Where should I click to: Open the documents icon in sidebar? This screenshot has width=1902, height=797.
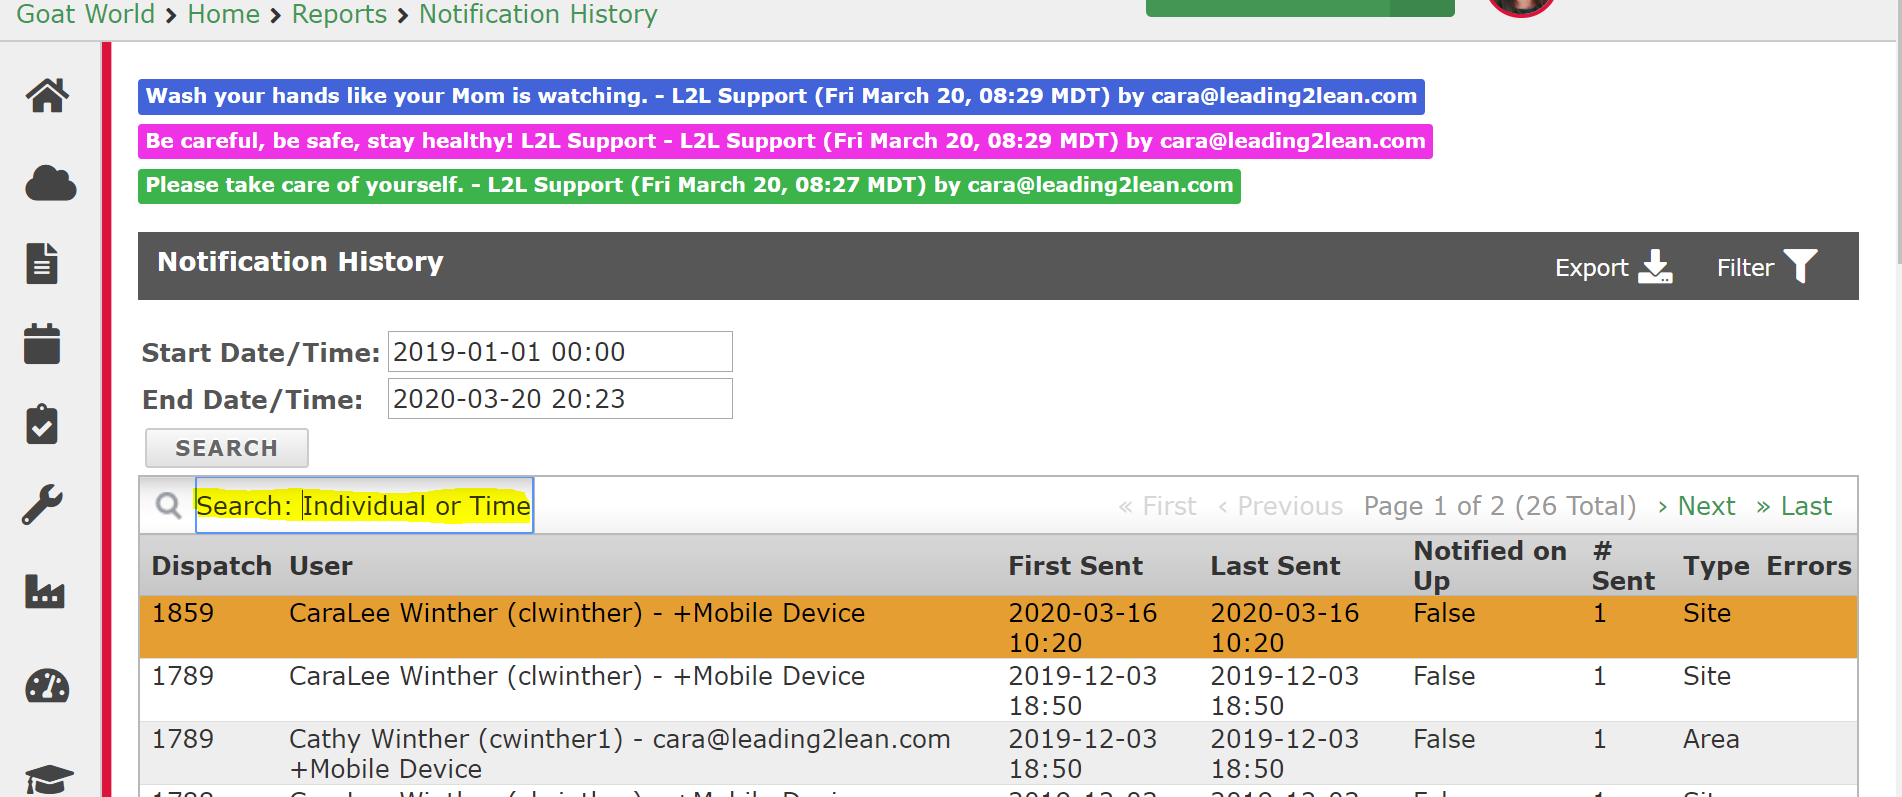pos(42,264)
